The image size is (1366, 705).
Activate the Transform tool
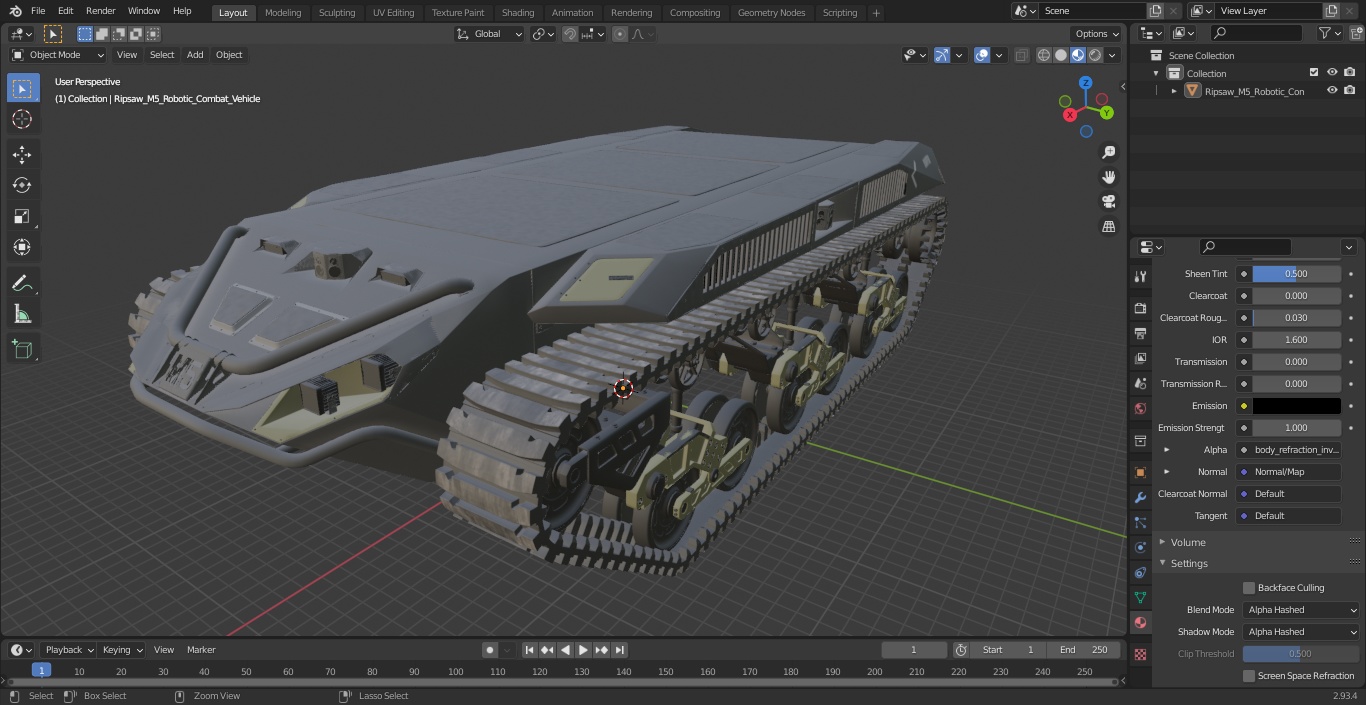[22, 247]
